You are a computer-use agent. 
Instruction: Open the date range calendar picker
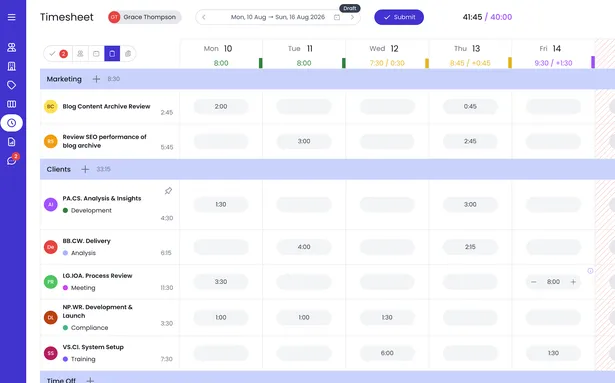coord(337,17)
